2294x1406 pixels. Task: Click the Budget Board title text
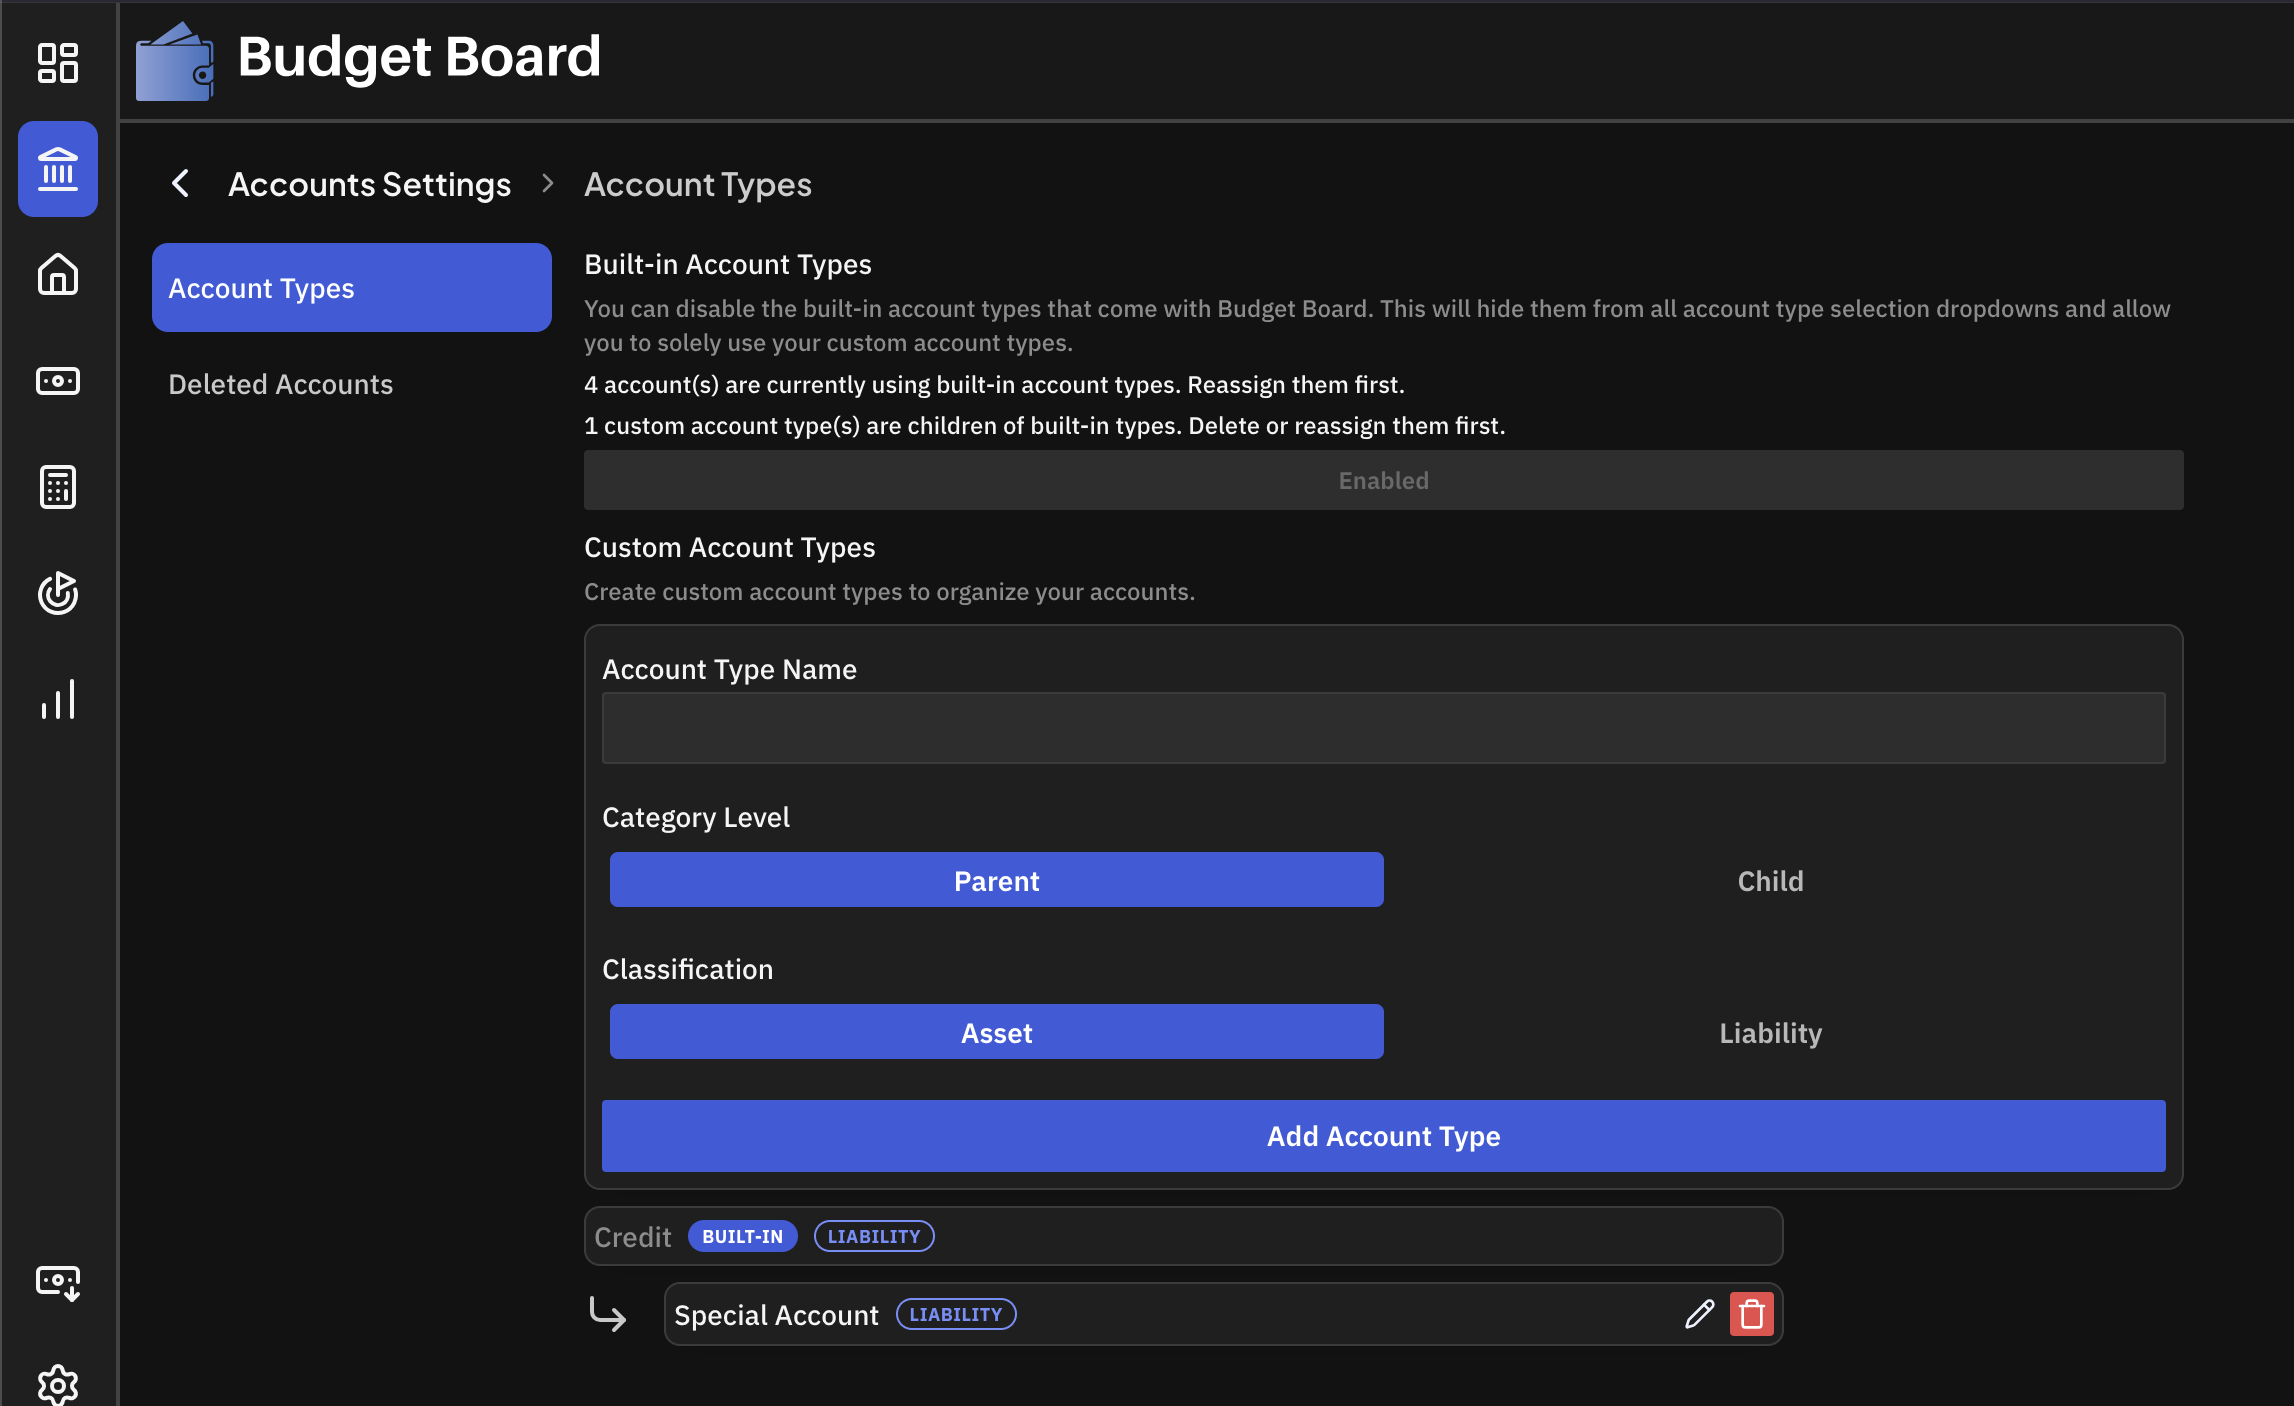(419, 57)
